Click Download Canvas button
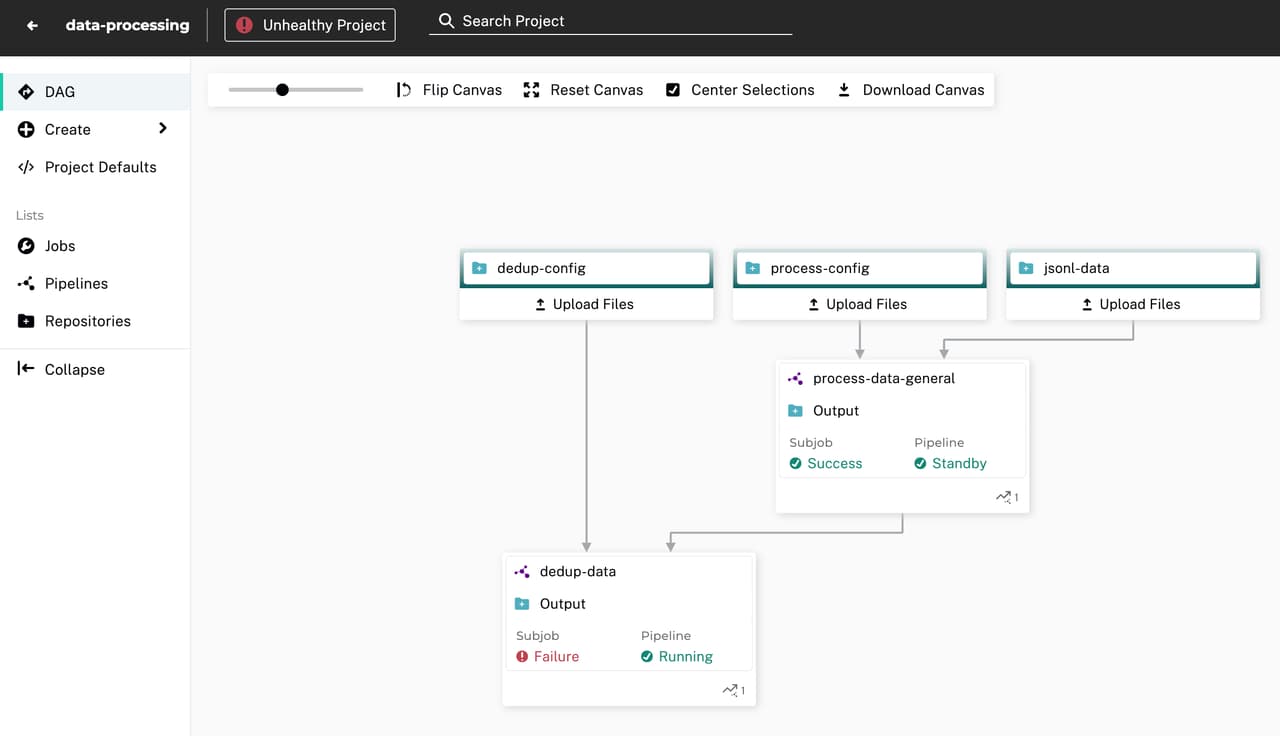1280x736 pixels. 911,90
